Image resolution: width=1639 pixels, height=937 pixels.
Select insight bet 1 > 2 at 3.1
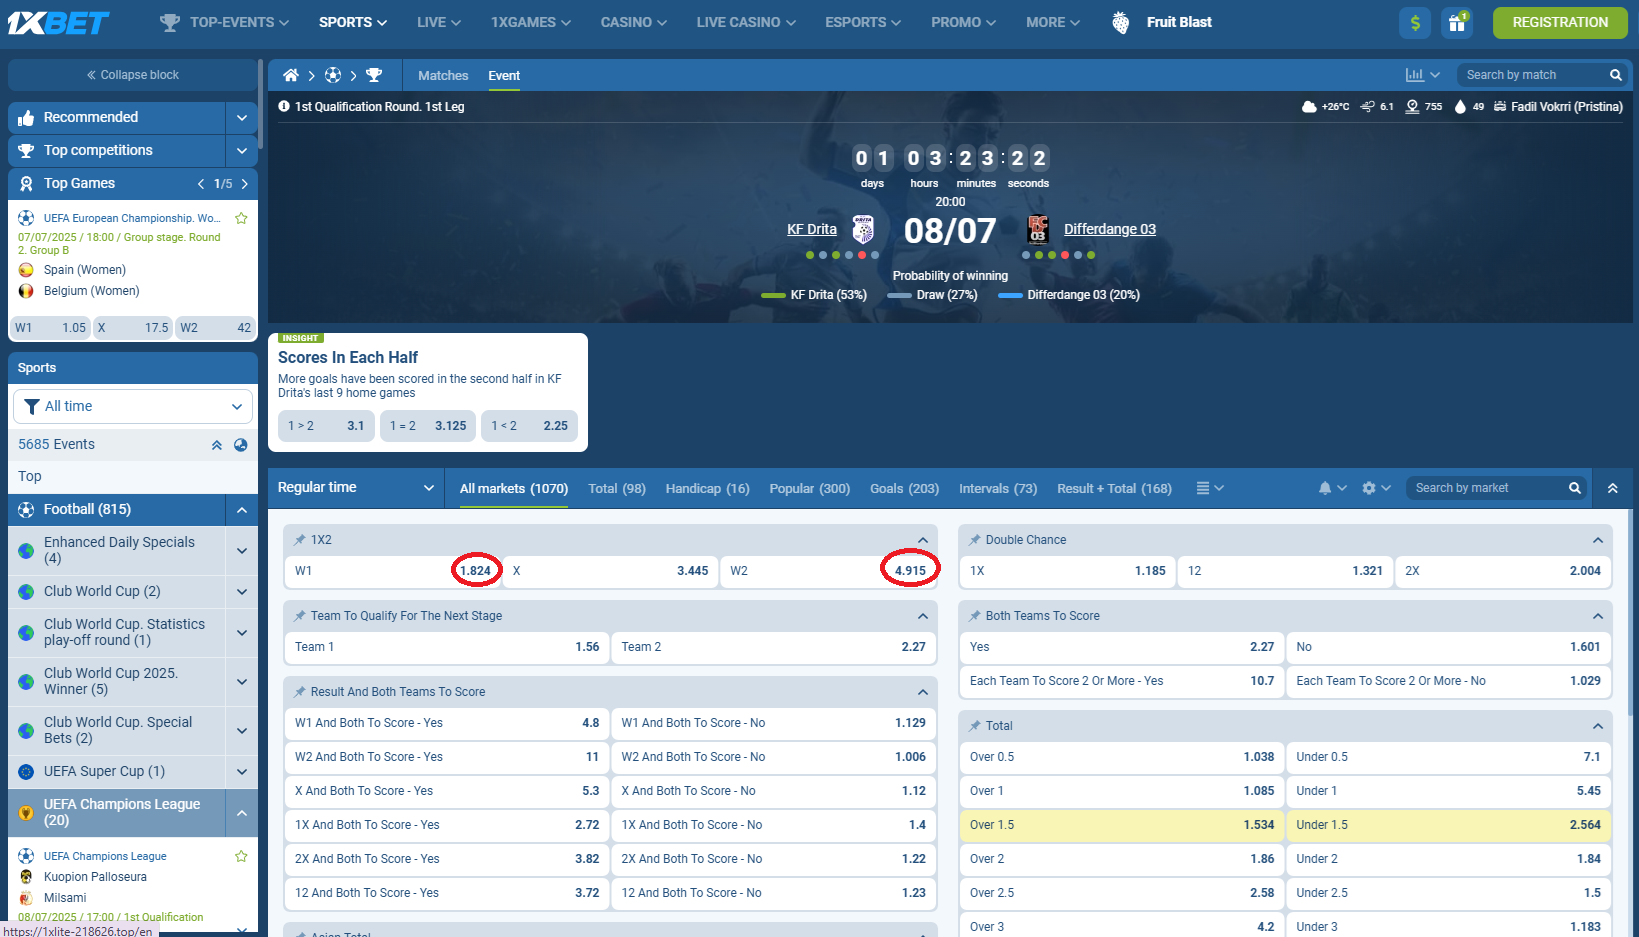tap(326, 426)
